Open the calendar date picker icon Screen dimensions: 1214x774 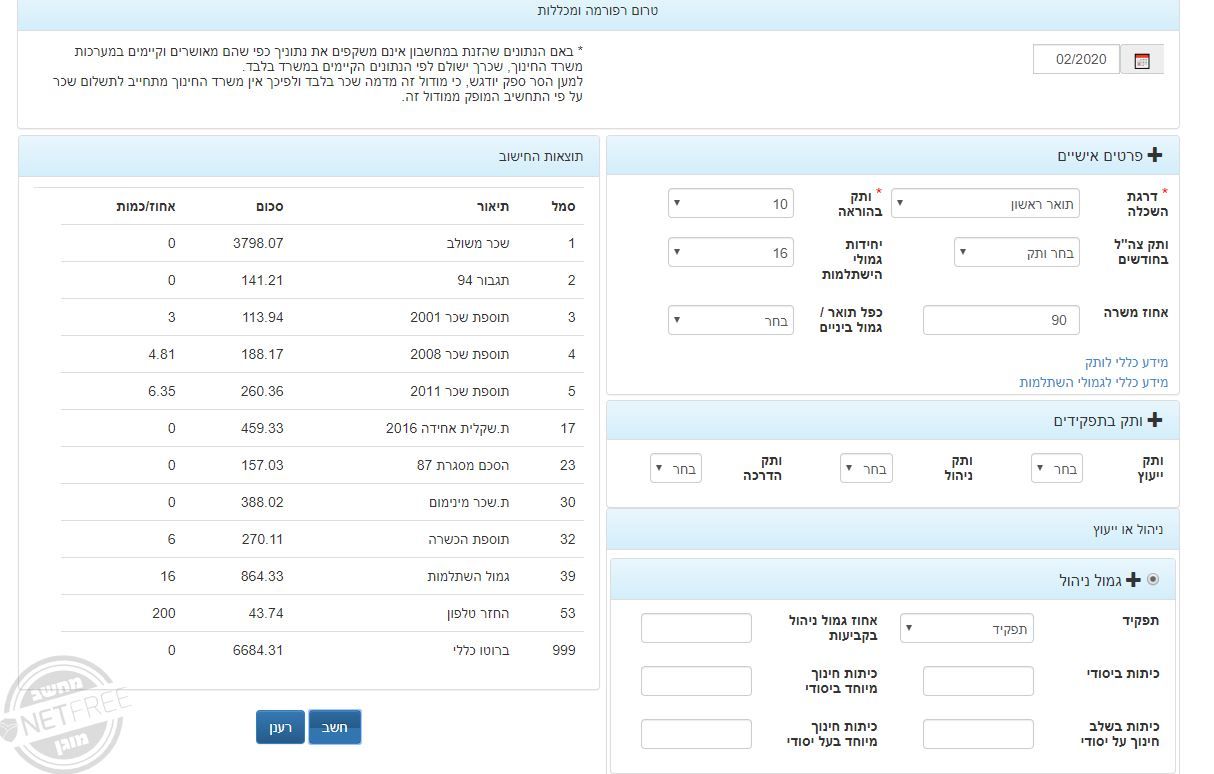pyautogui.click(x=1142, y=60)
